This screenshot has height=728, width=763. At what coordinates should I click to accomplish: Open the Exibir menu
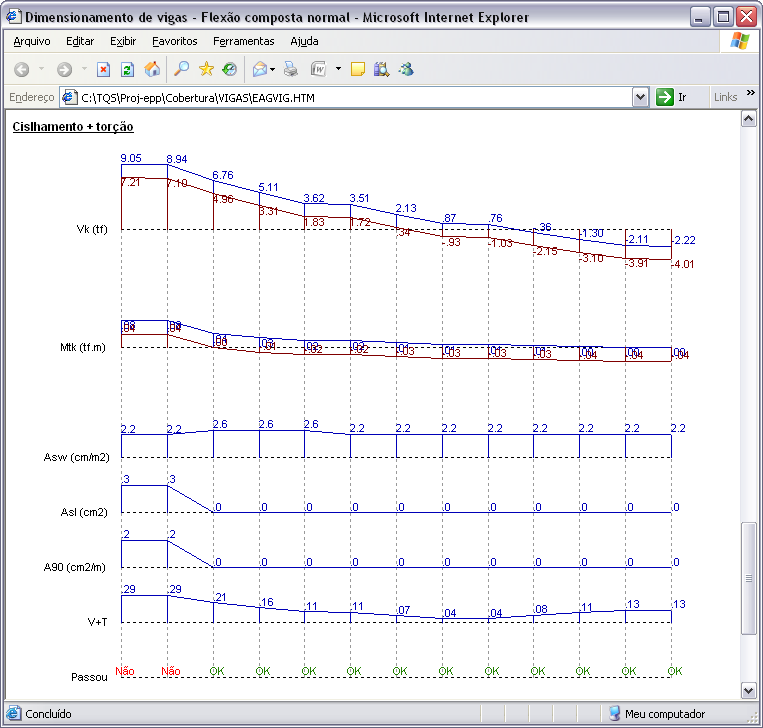pos(123,41)
